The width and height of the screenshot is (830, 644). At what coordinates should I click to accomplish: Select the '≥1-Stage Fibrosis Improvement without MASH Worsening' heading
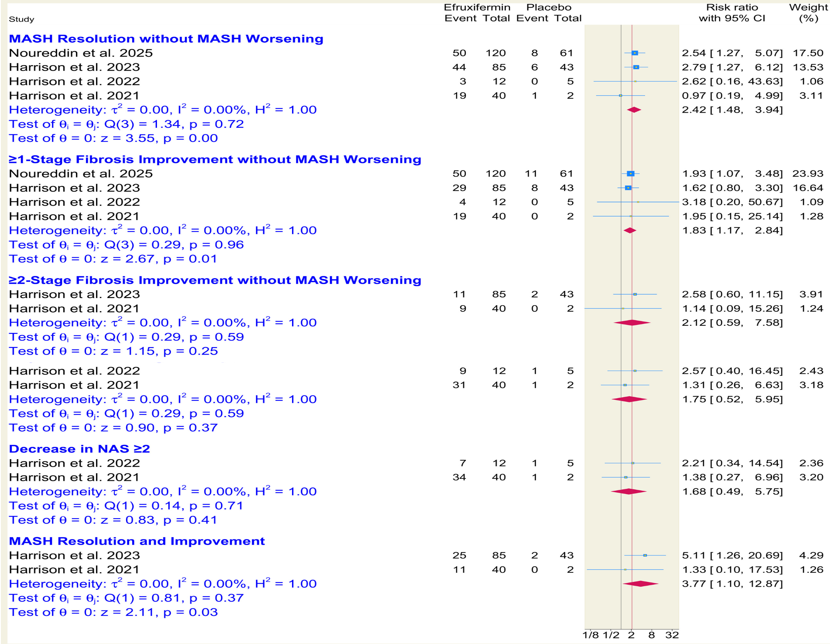pos(215,159)
